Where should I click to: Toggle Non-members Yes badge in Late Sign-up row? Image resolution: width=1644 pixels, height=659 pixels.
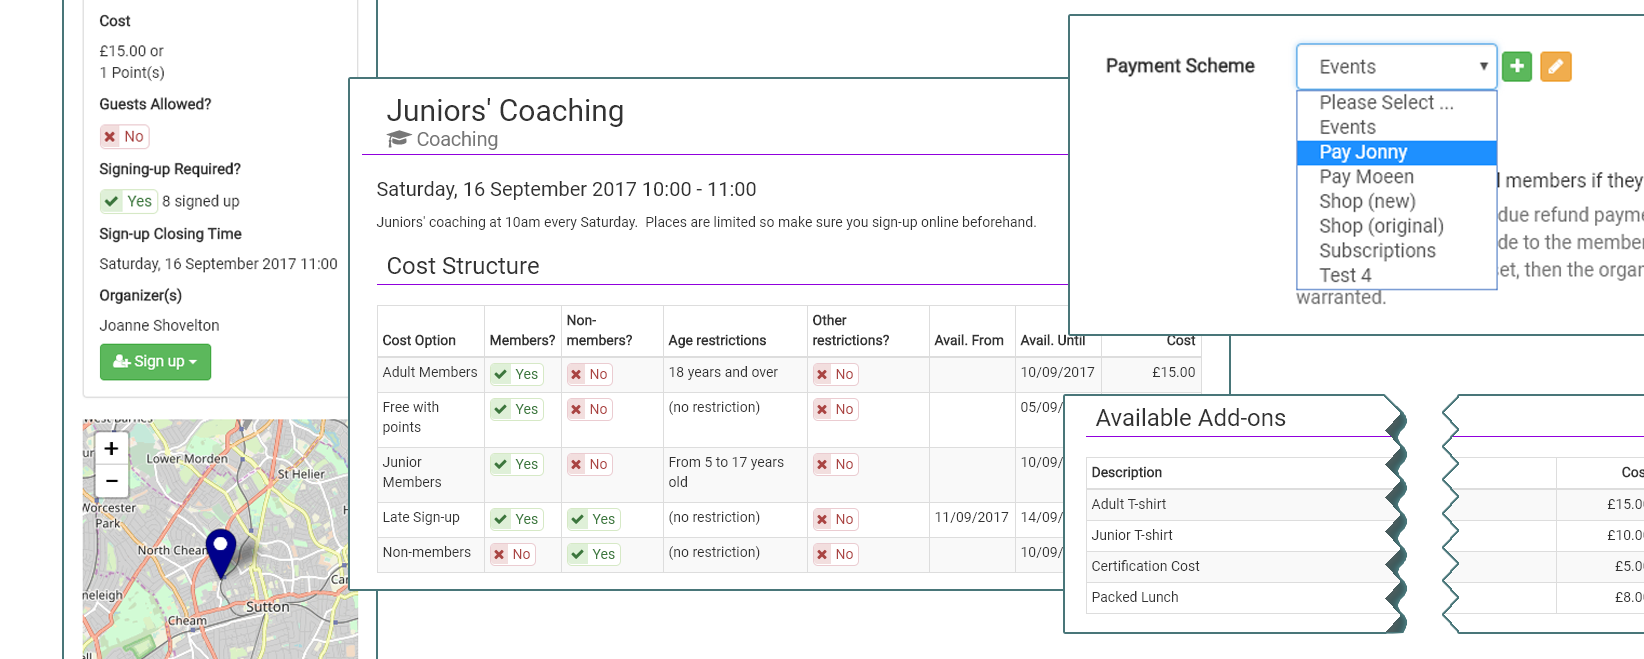pos(593,519)
